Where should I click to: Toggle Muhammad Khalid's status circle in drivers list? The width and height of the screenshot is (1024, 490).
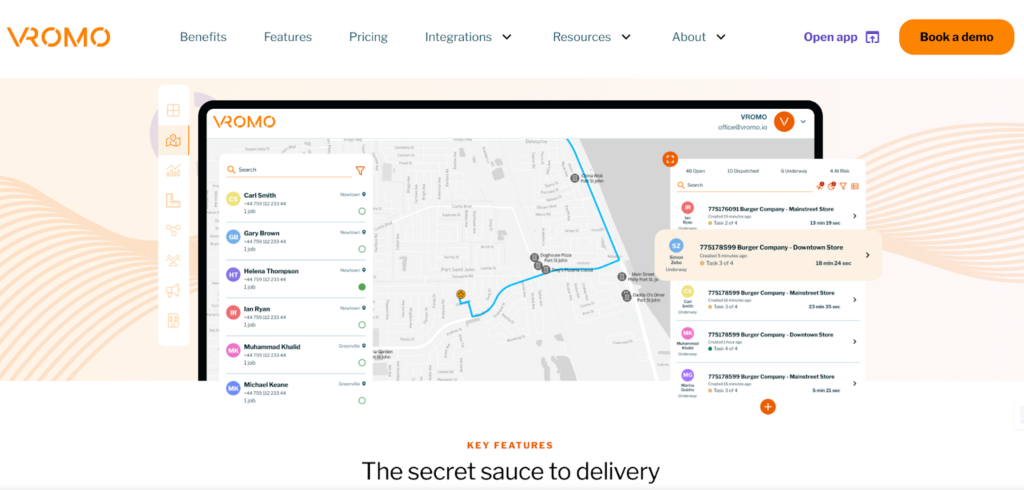(x=362, y=363)
